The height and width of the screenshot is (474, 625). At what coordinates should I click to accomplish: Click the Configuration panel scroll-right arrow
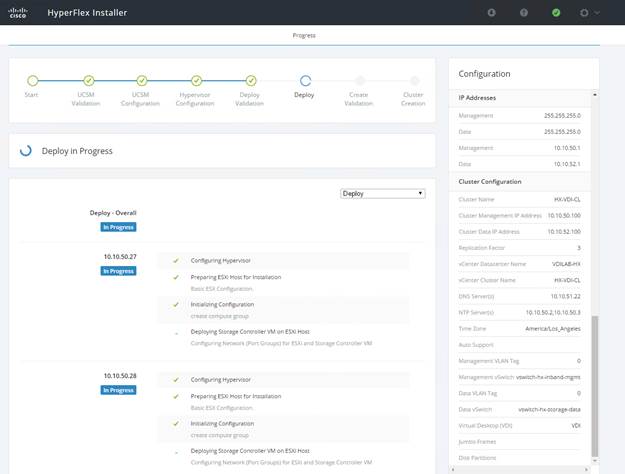coord(586,470)
